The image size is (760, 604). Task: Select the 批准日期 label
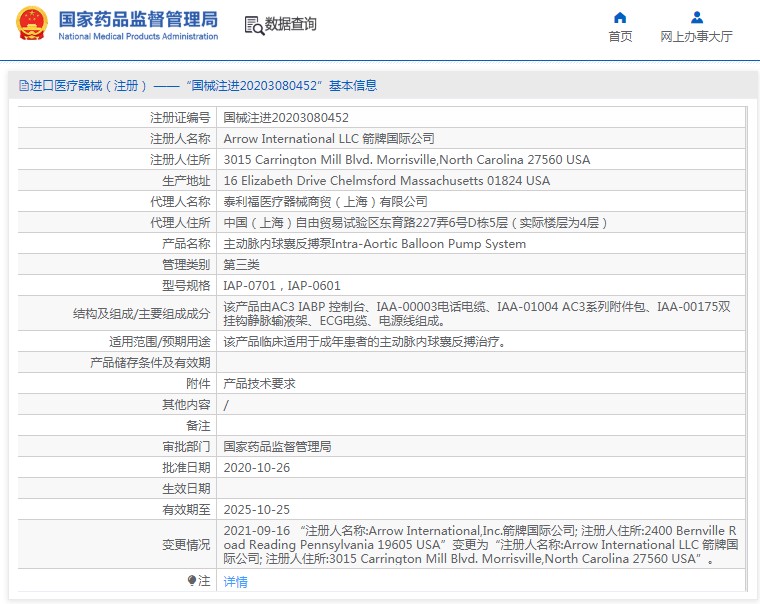[186, 468]
